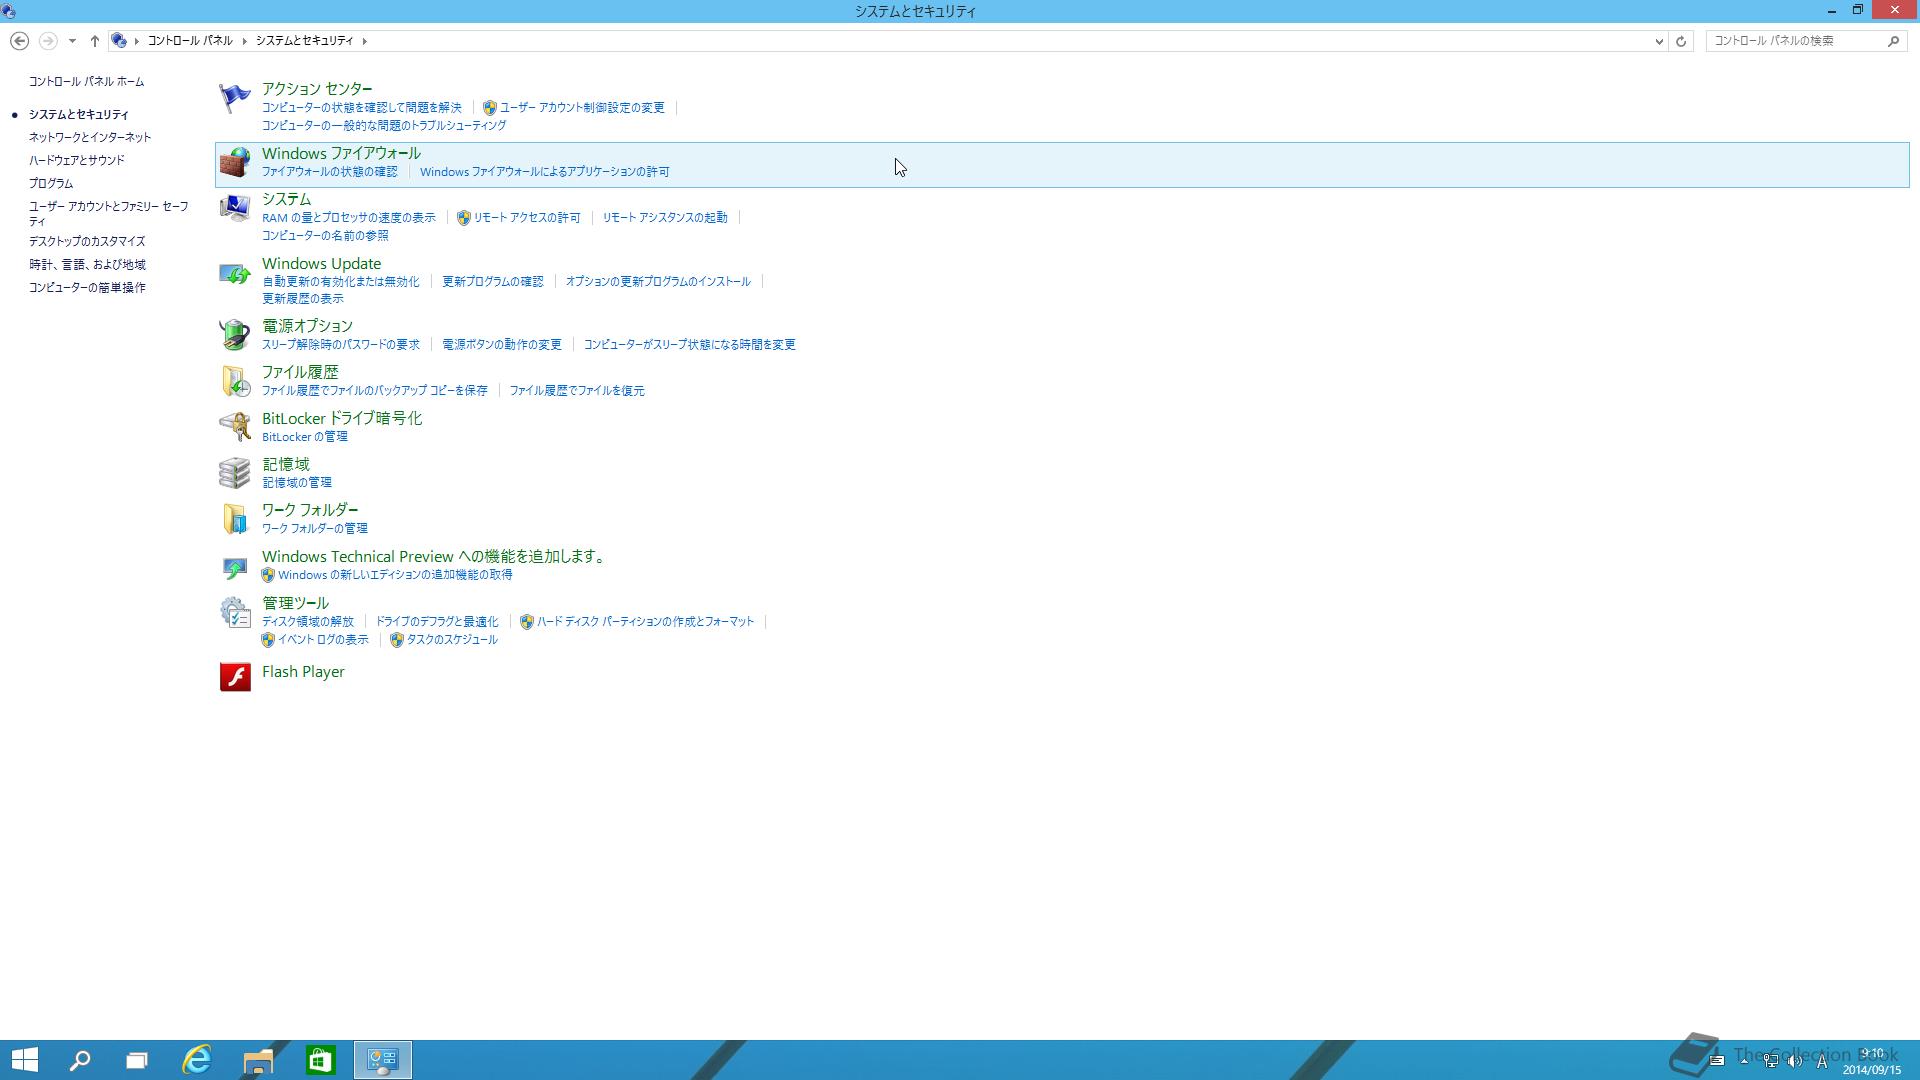
Task: Expand the chevron after コントロール パネル breadcrumb
Action: point(244,41)
